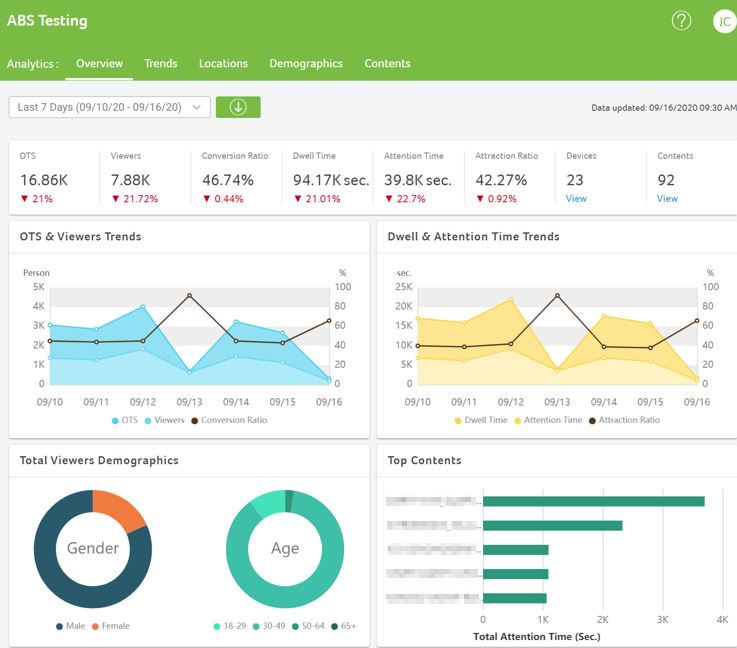Select the Female legend color dot
The width and height of the screenshot is (737, 648).
click(95, 626)
